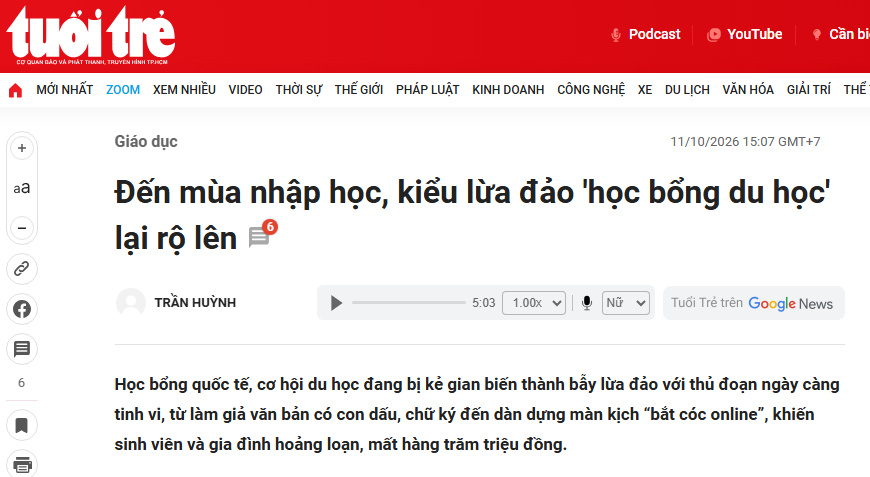The width and height of the screenshot is (870, 477).
Task: Go to the red home icon
Action: tap(16, 90)
